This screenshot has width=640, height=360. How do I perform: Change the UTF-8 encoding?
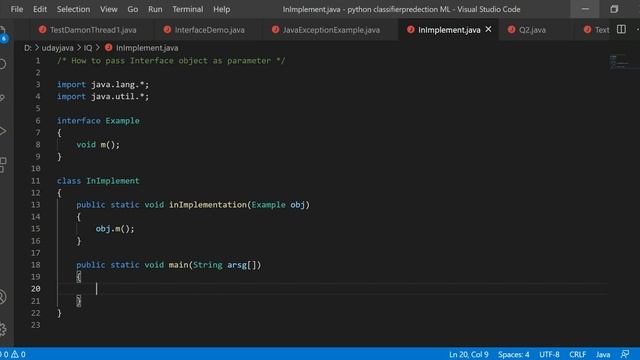point(549,354)
